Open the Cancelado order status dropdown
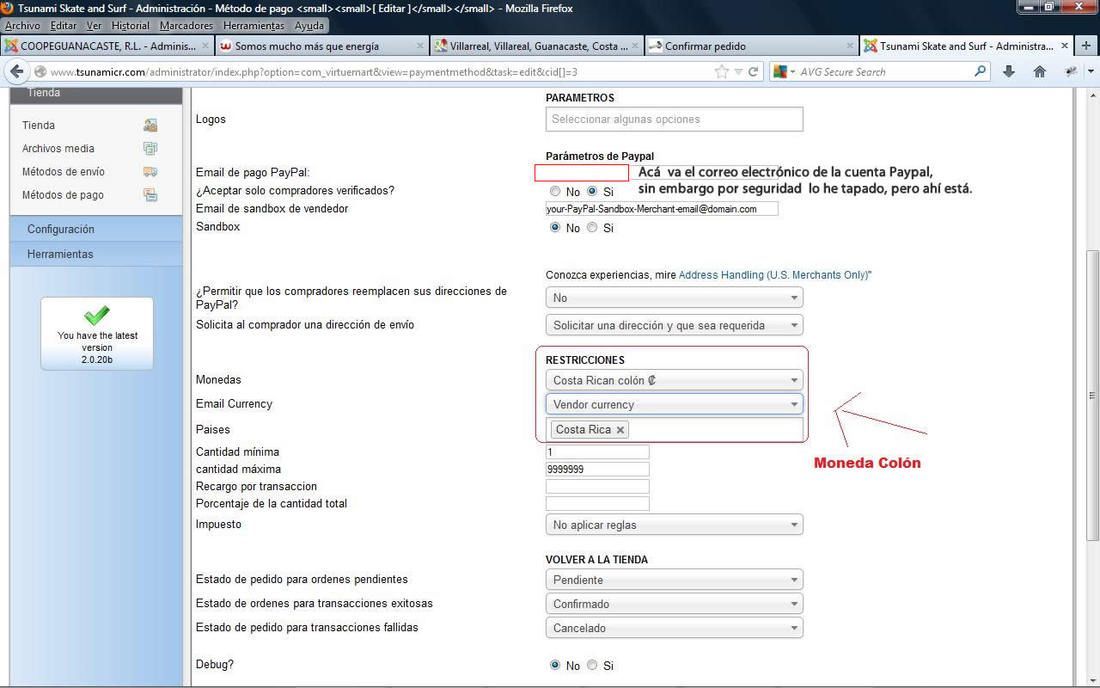 tap(674, 628)
